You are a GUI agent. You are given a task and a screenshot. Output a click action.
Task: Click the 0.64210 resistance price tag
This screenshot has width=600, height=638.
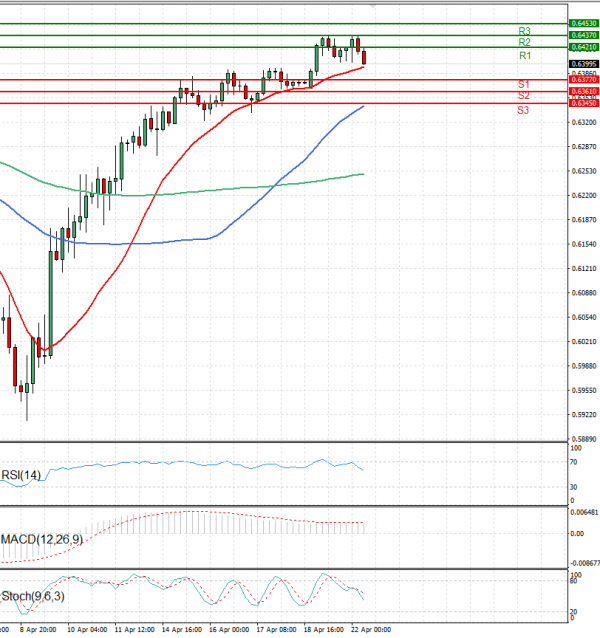[x=584, y=47]
